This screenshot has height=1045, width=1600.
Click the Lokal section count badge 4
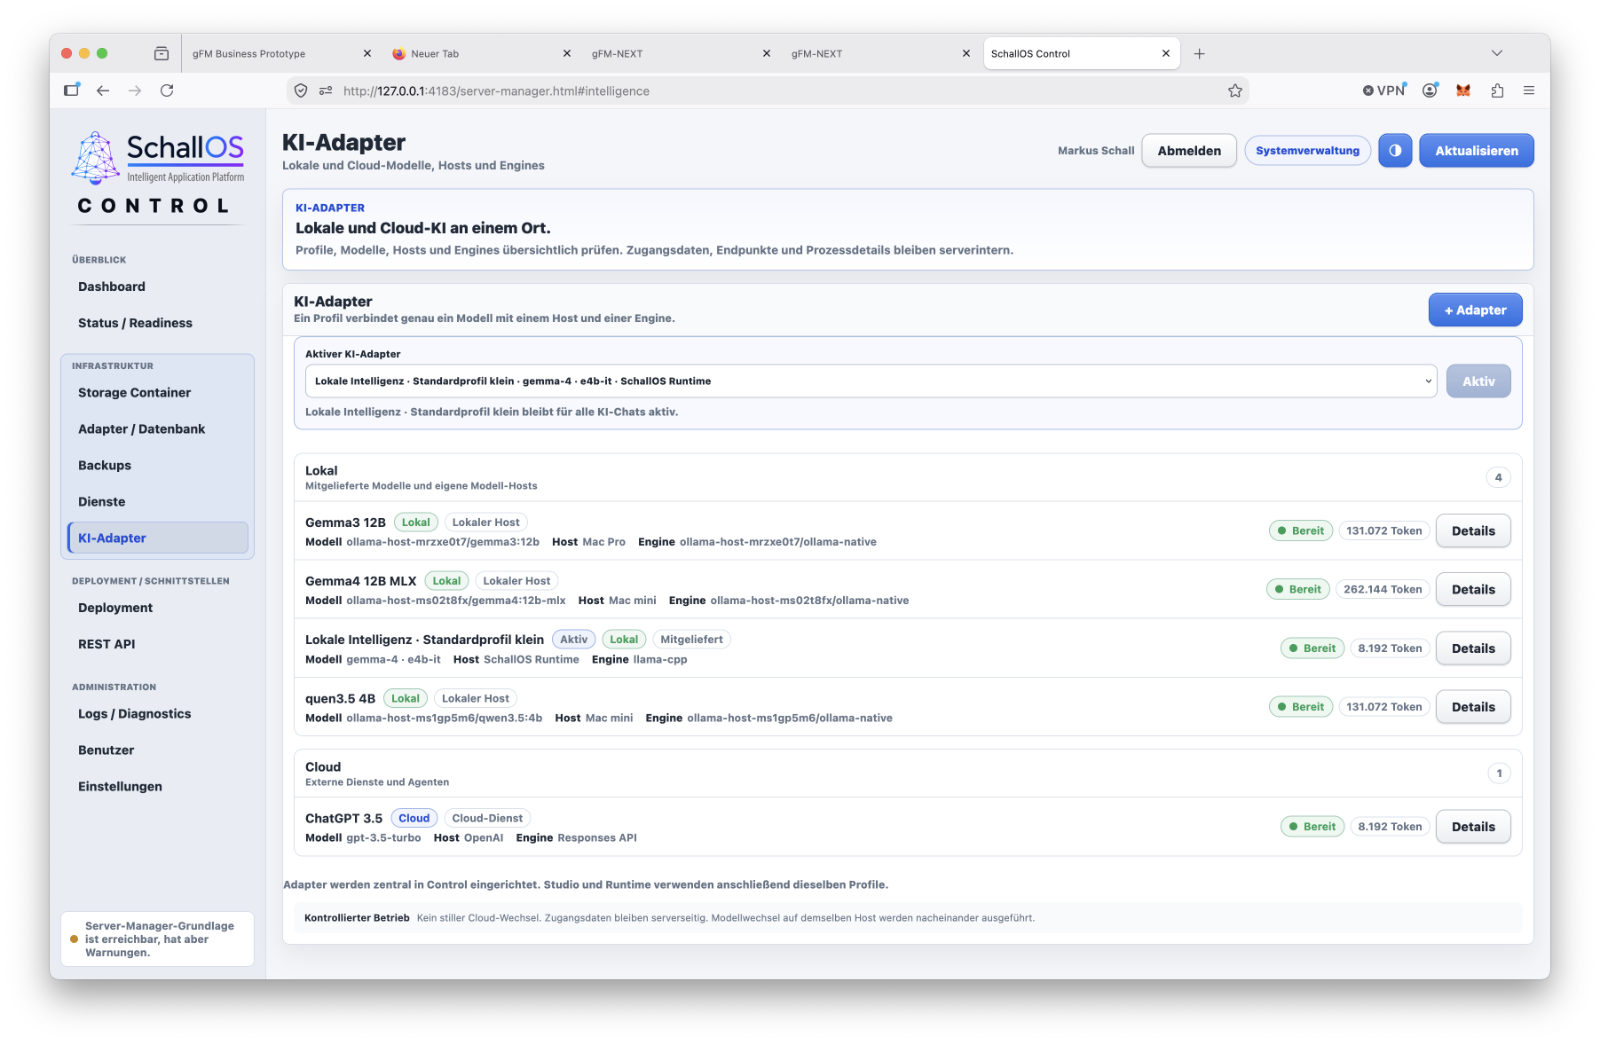click(1498, 478)
